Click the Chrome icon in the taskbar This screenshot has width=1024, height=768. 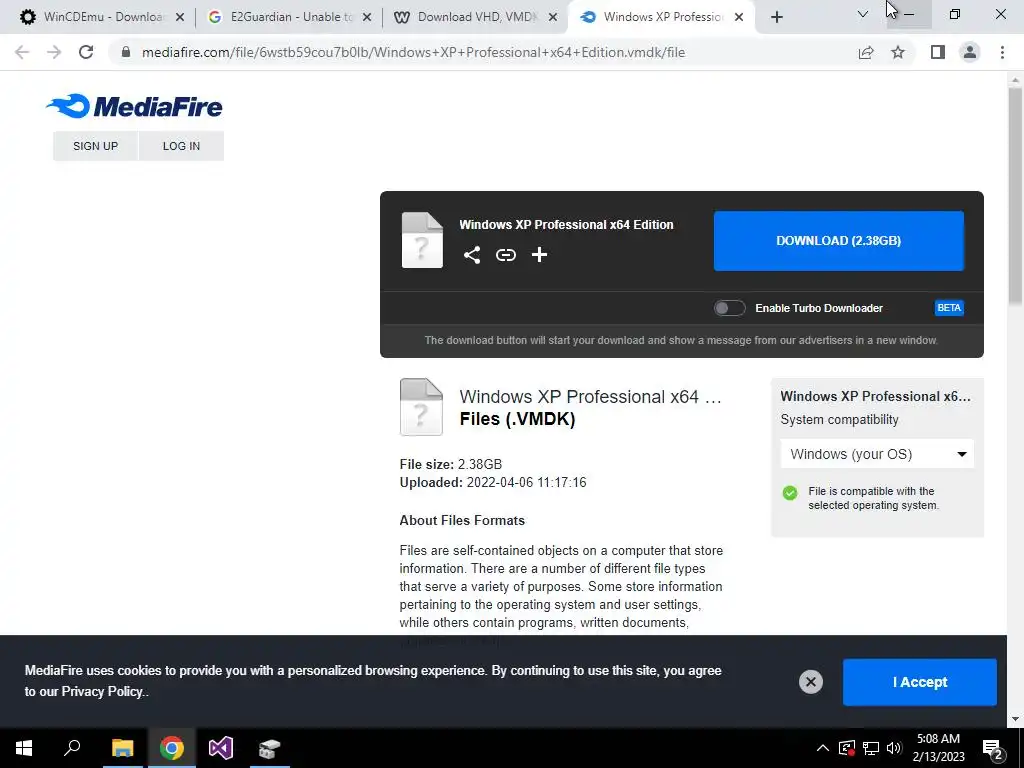(172, 748)
